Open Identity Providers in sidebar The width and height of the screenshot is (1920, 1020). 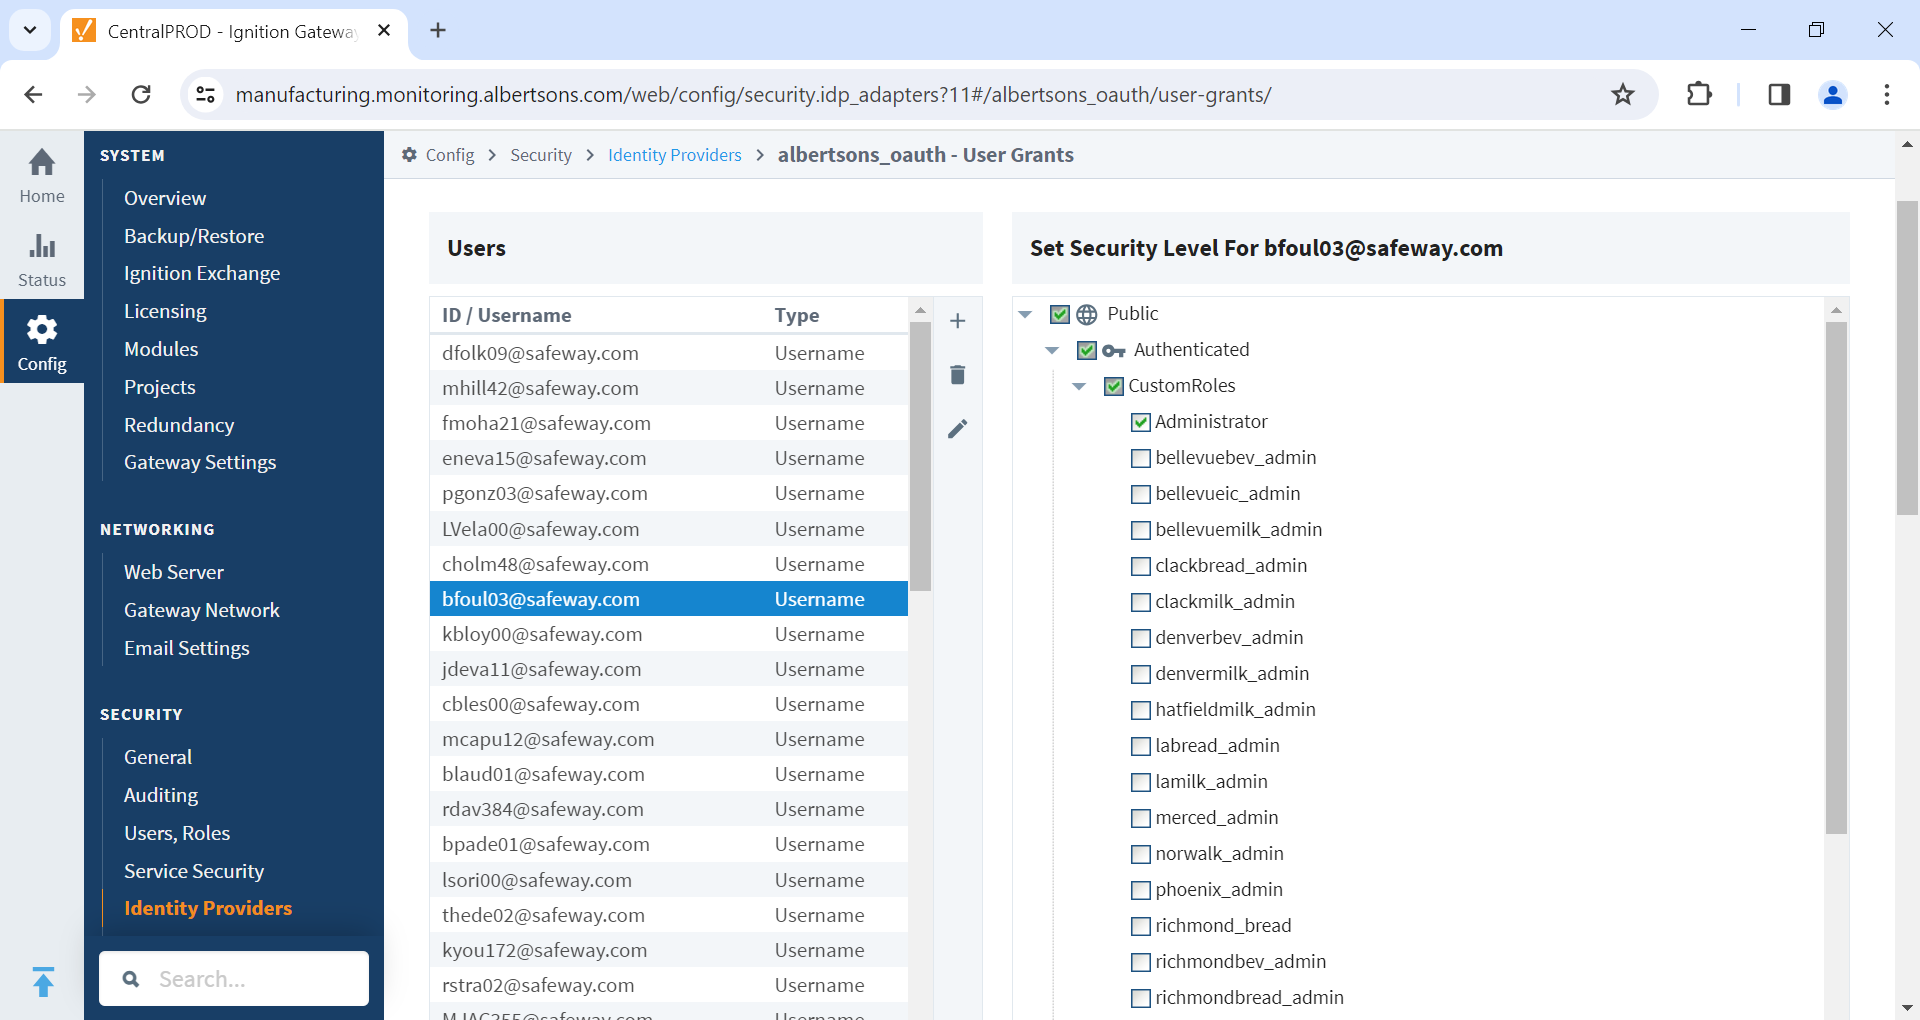(208, 908)
